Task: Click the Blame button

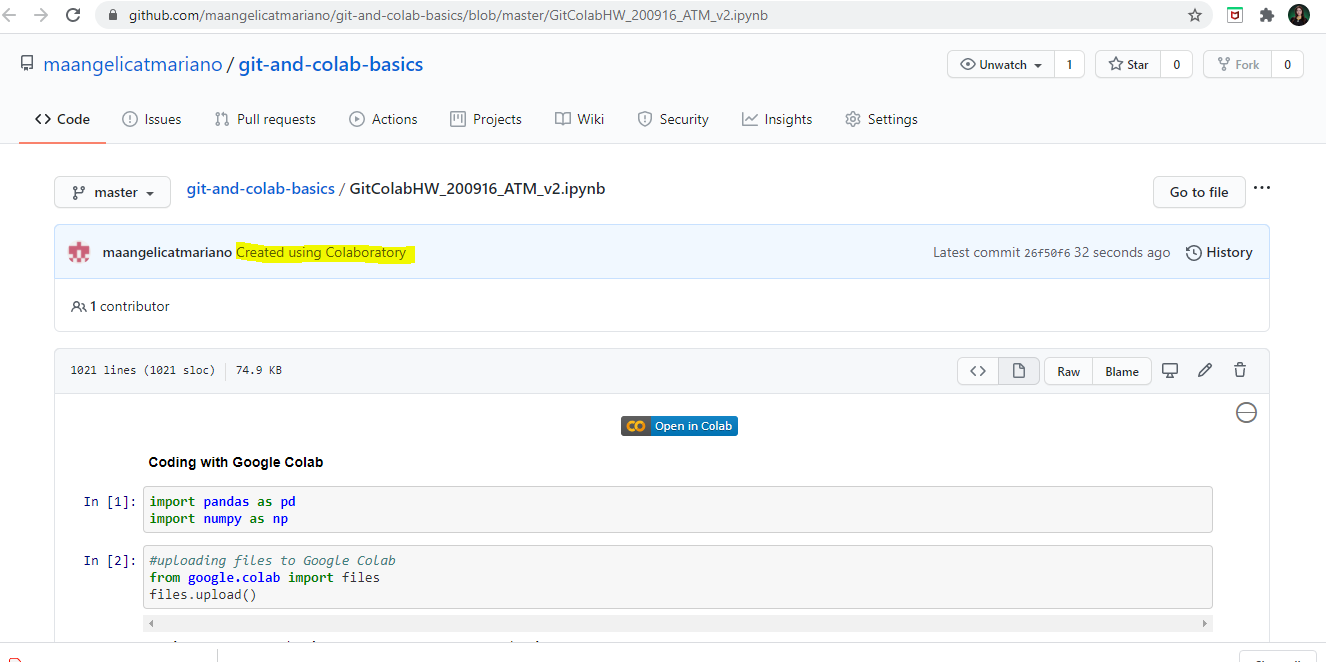Action: [x=1121, y=370]
